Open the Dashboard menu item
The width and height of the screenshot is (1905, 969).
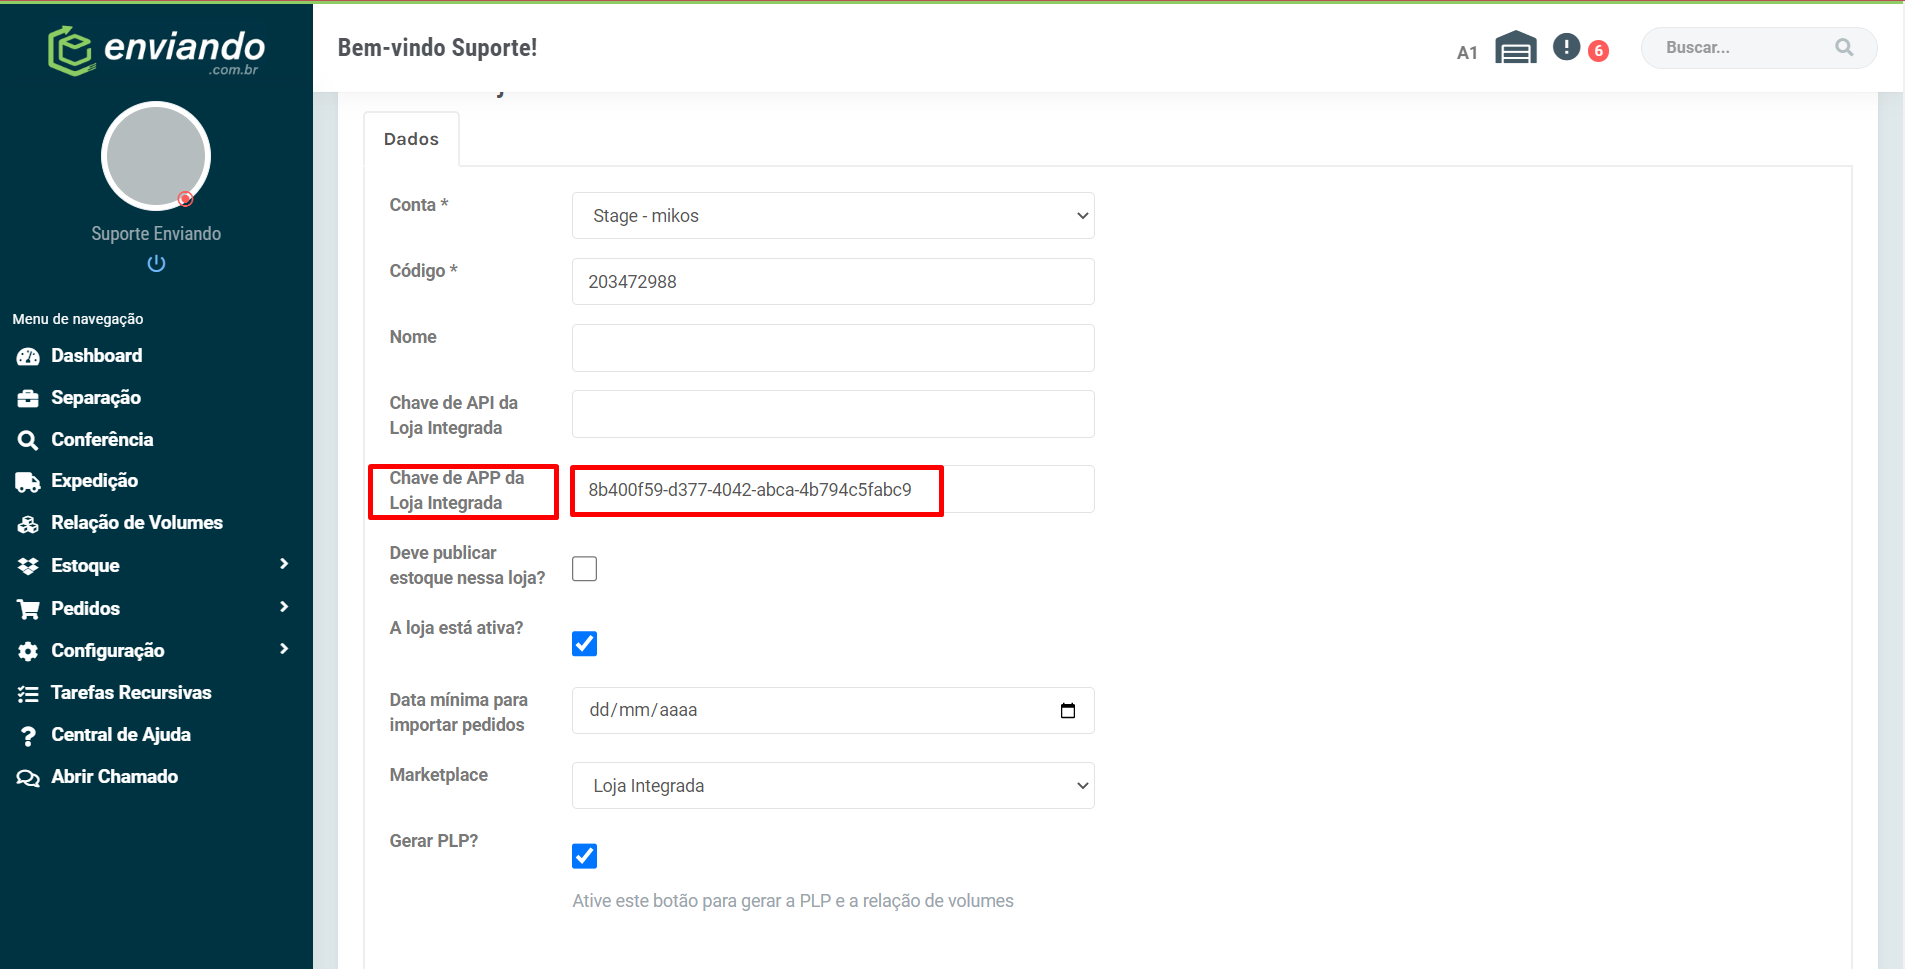(x=97, y=356)
